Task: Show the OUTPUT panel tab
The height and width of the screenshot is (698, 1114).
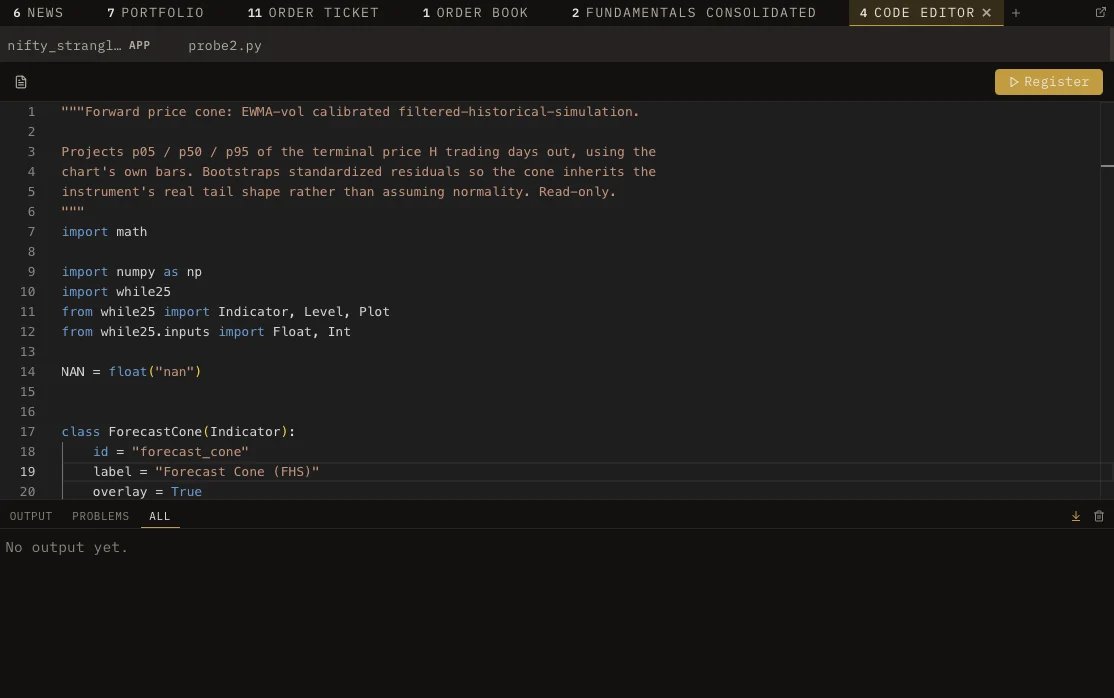Action: (x=31, y=516)
